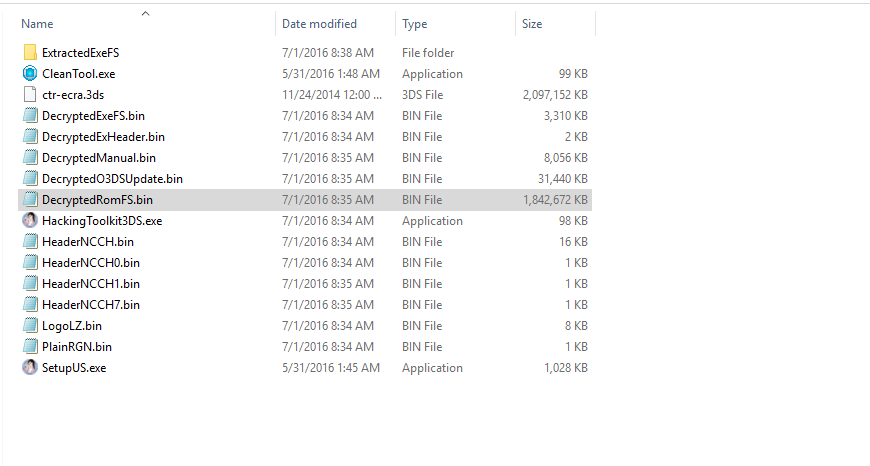Image resolution: width=870 pixels, height=466 pixels.
Task: Click the LogoLZ.bin file icon
Action: point(29,325)
